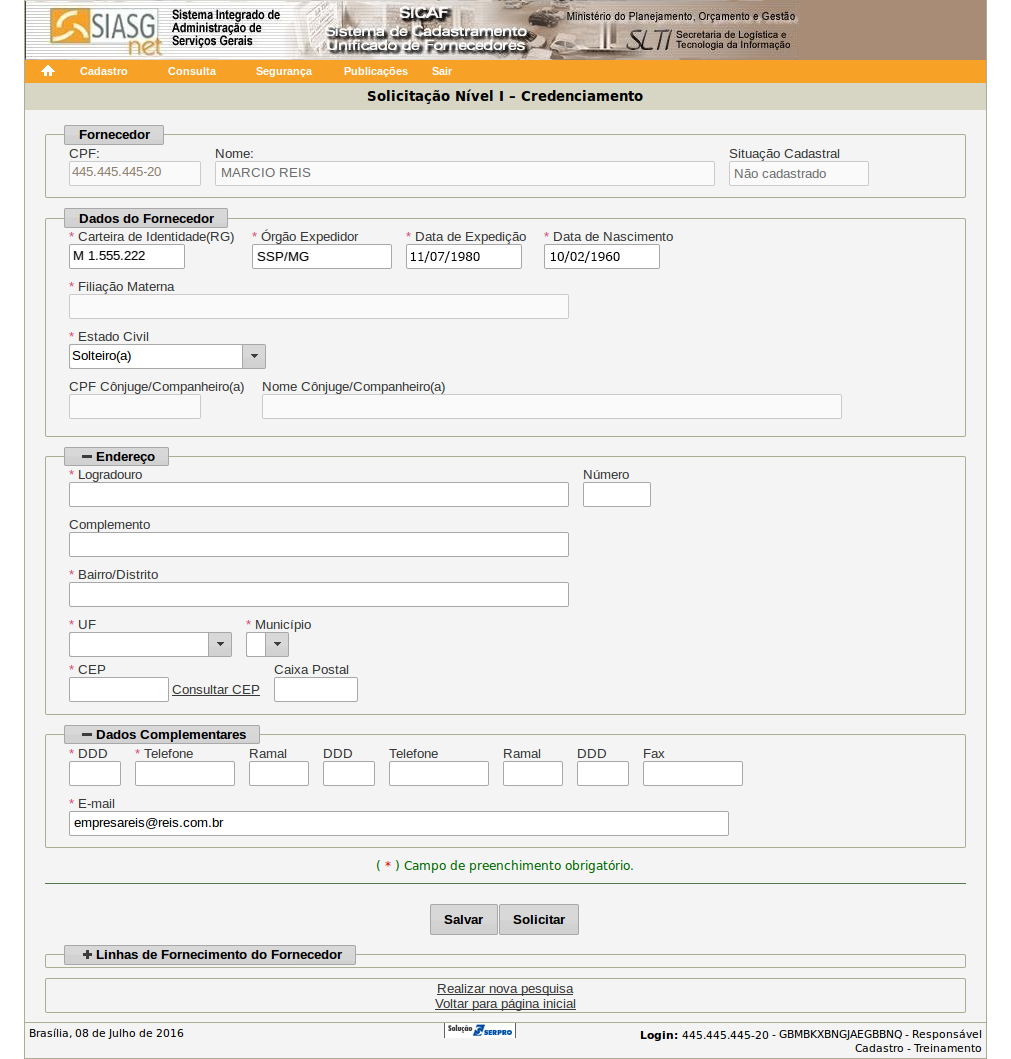Click the Nome Cônjuge/Companheiro(a) field

[552, 407]
